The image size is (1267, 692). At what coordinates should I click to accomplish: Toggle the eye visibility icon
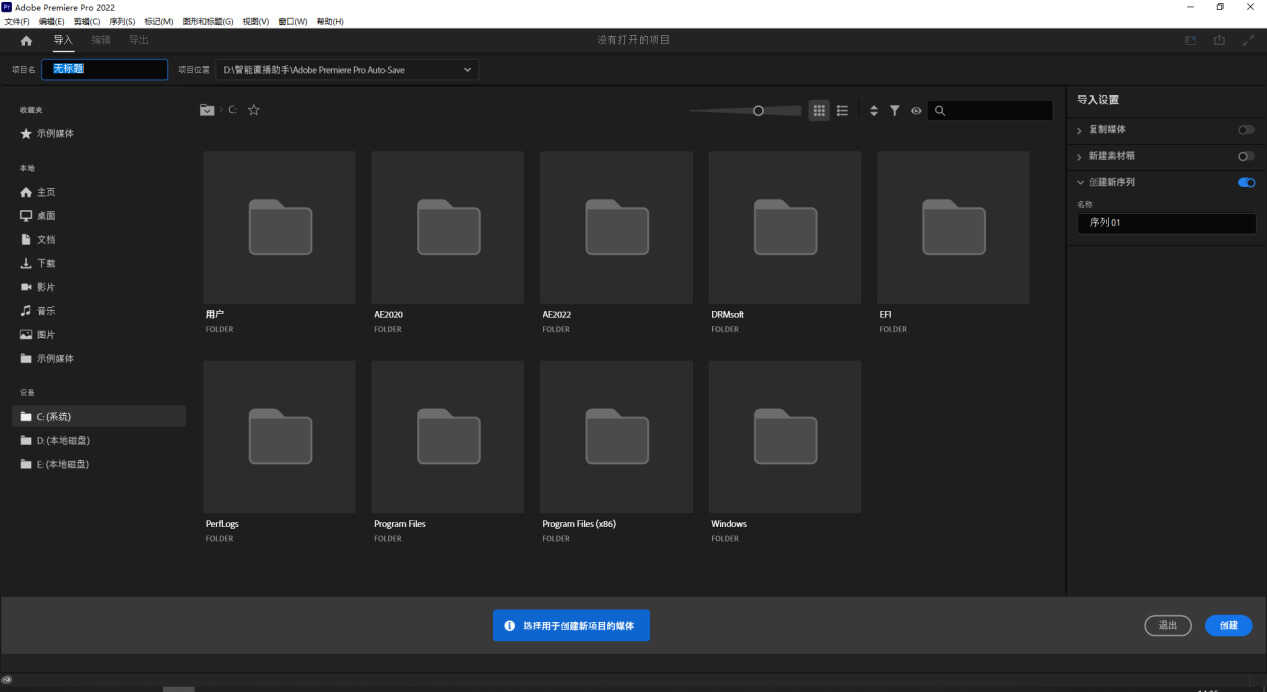tap(916, 111)
